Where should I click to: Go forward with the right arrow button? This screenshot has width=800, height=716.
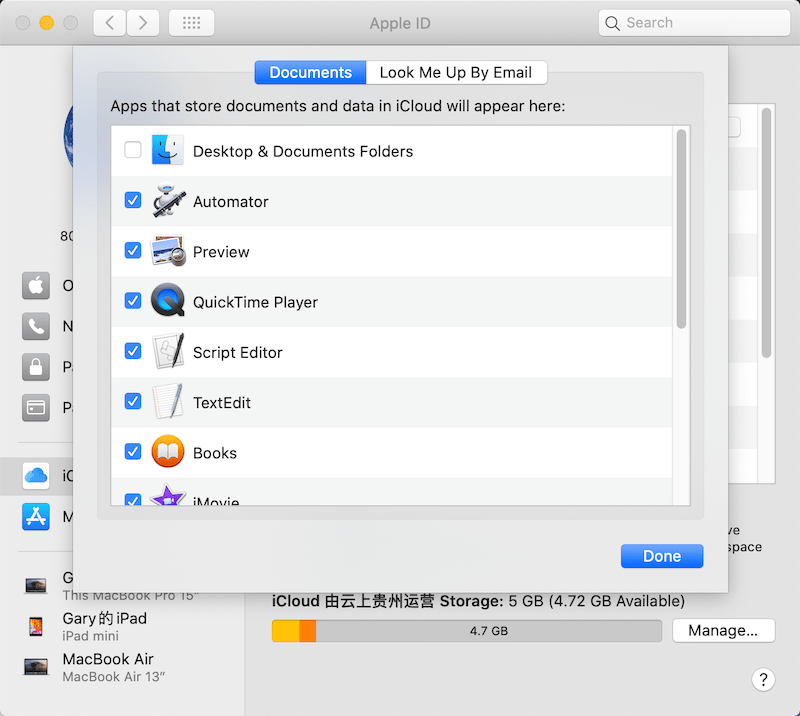(x=143, y=23)
